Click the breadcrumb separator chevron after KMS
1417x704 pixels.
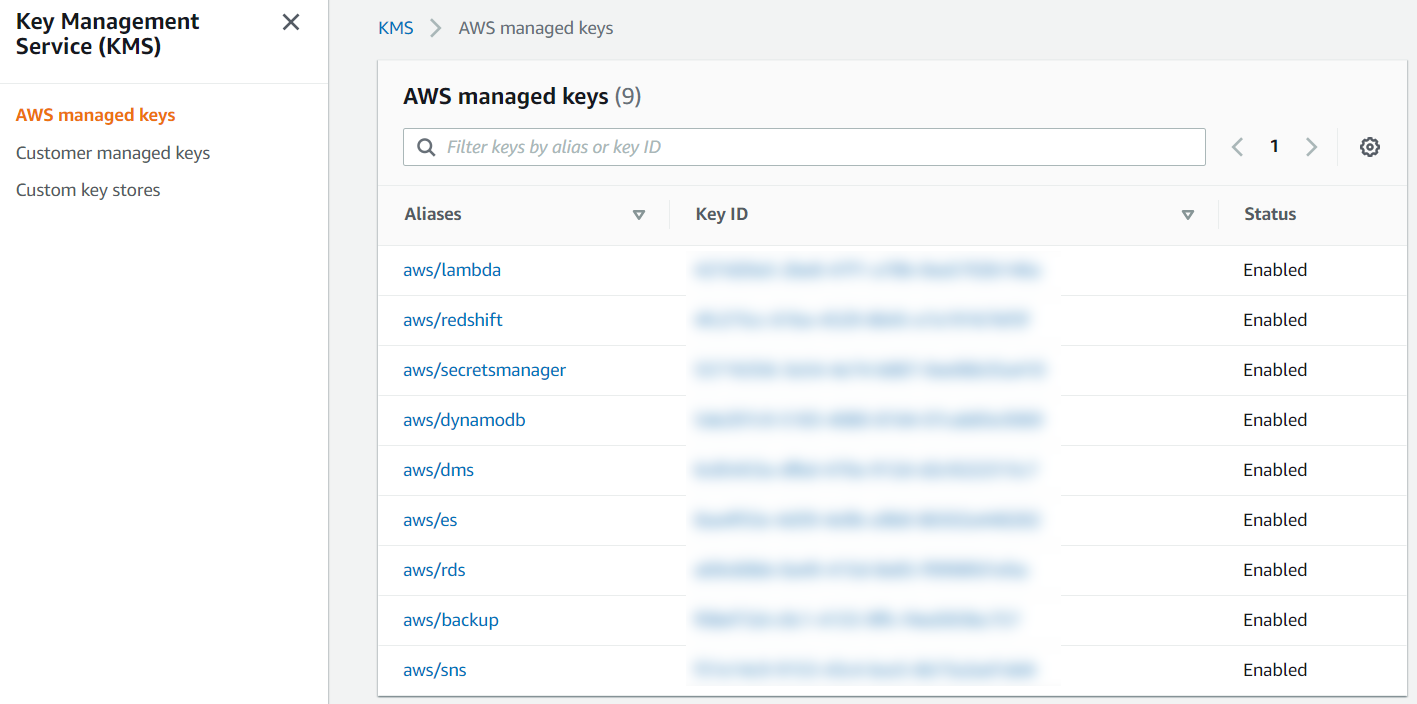[x=435, y=28]
